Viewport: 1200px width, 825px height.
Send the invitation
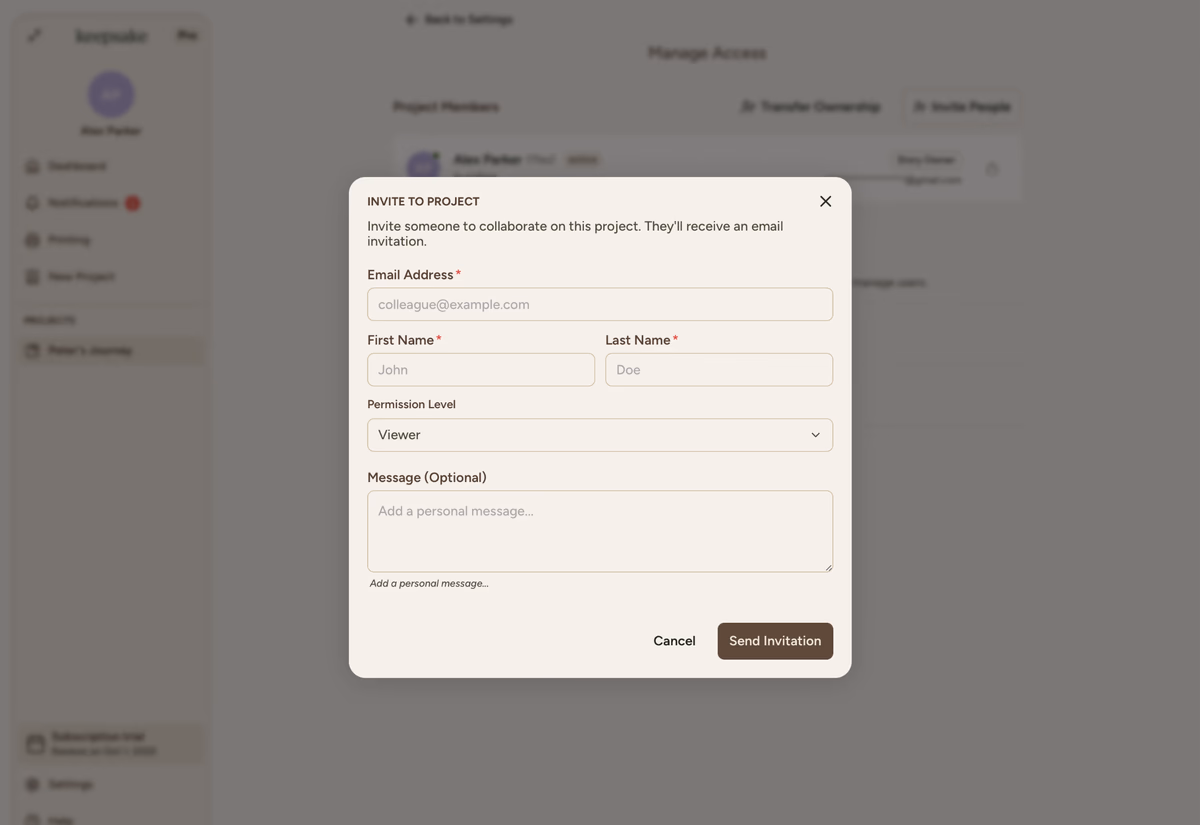pos(774,641)
